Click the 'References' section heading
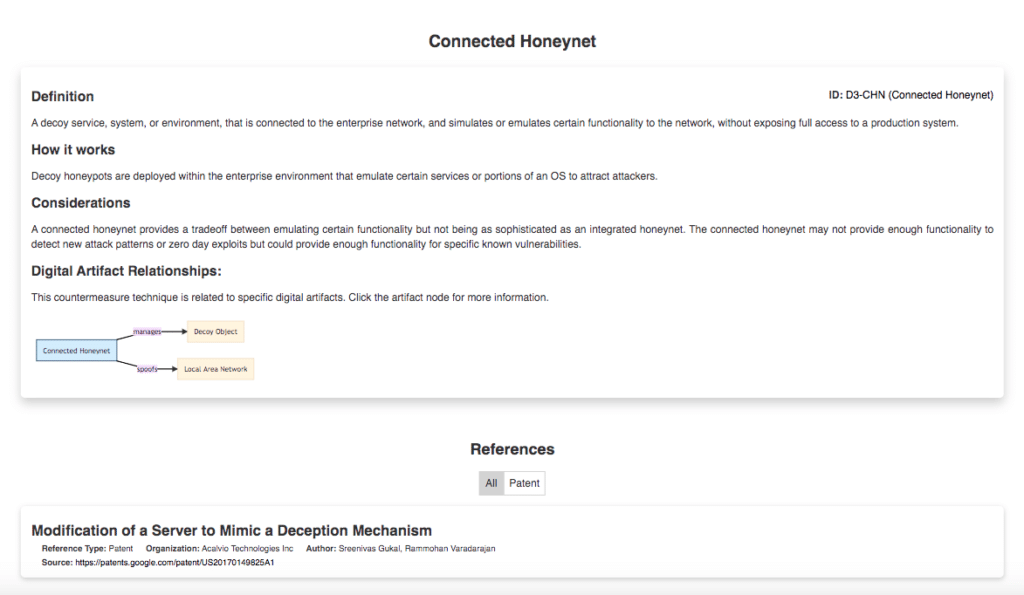The width and height of the screenshot is (1024, 595). tap(512, 449)
